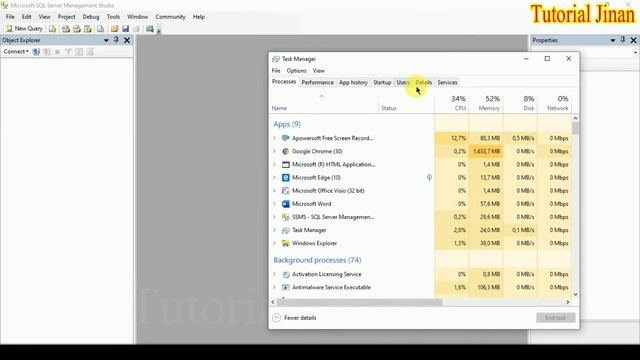The height and width of the screenshot is (360, 640).
Task: Click the Microsoft Edge icon in the process list
Action: tap(286, 178)
